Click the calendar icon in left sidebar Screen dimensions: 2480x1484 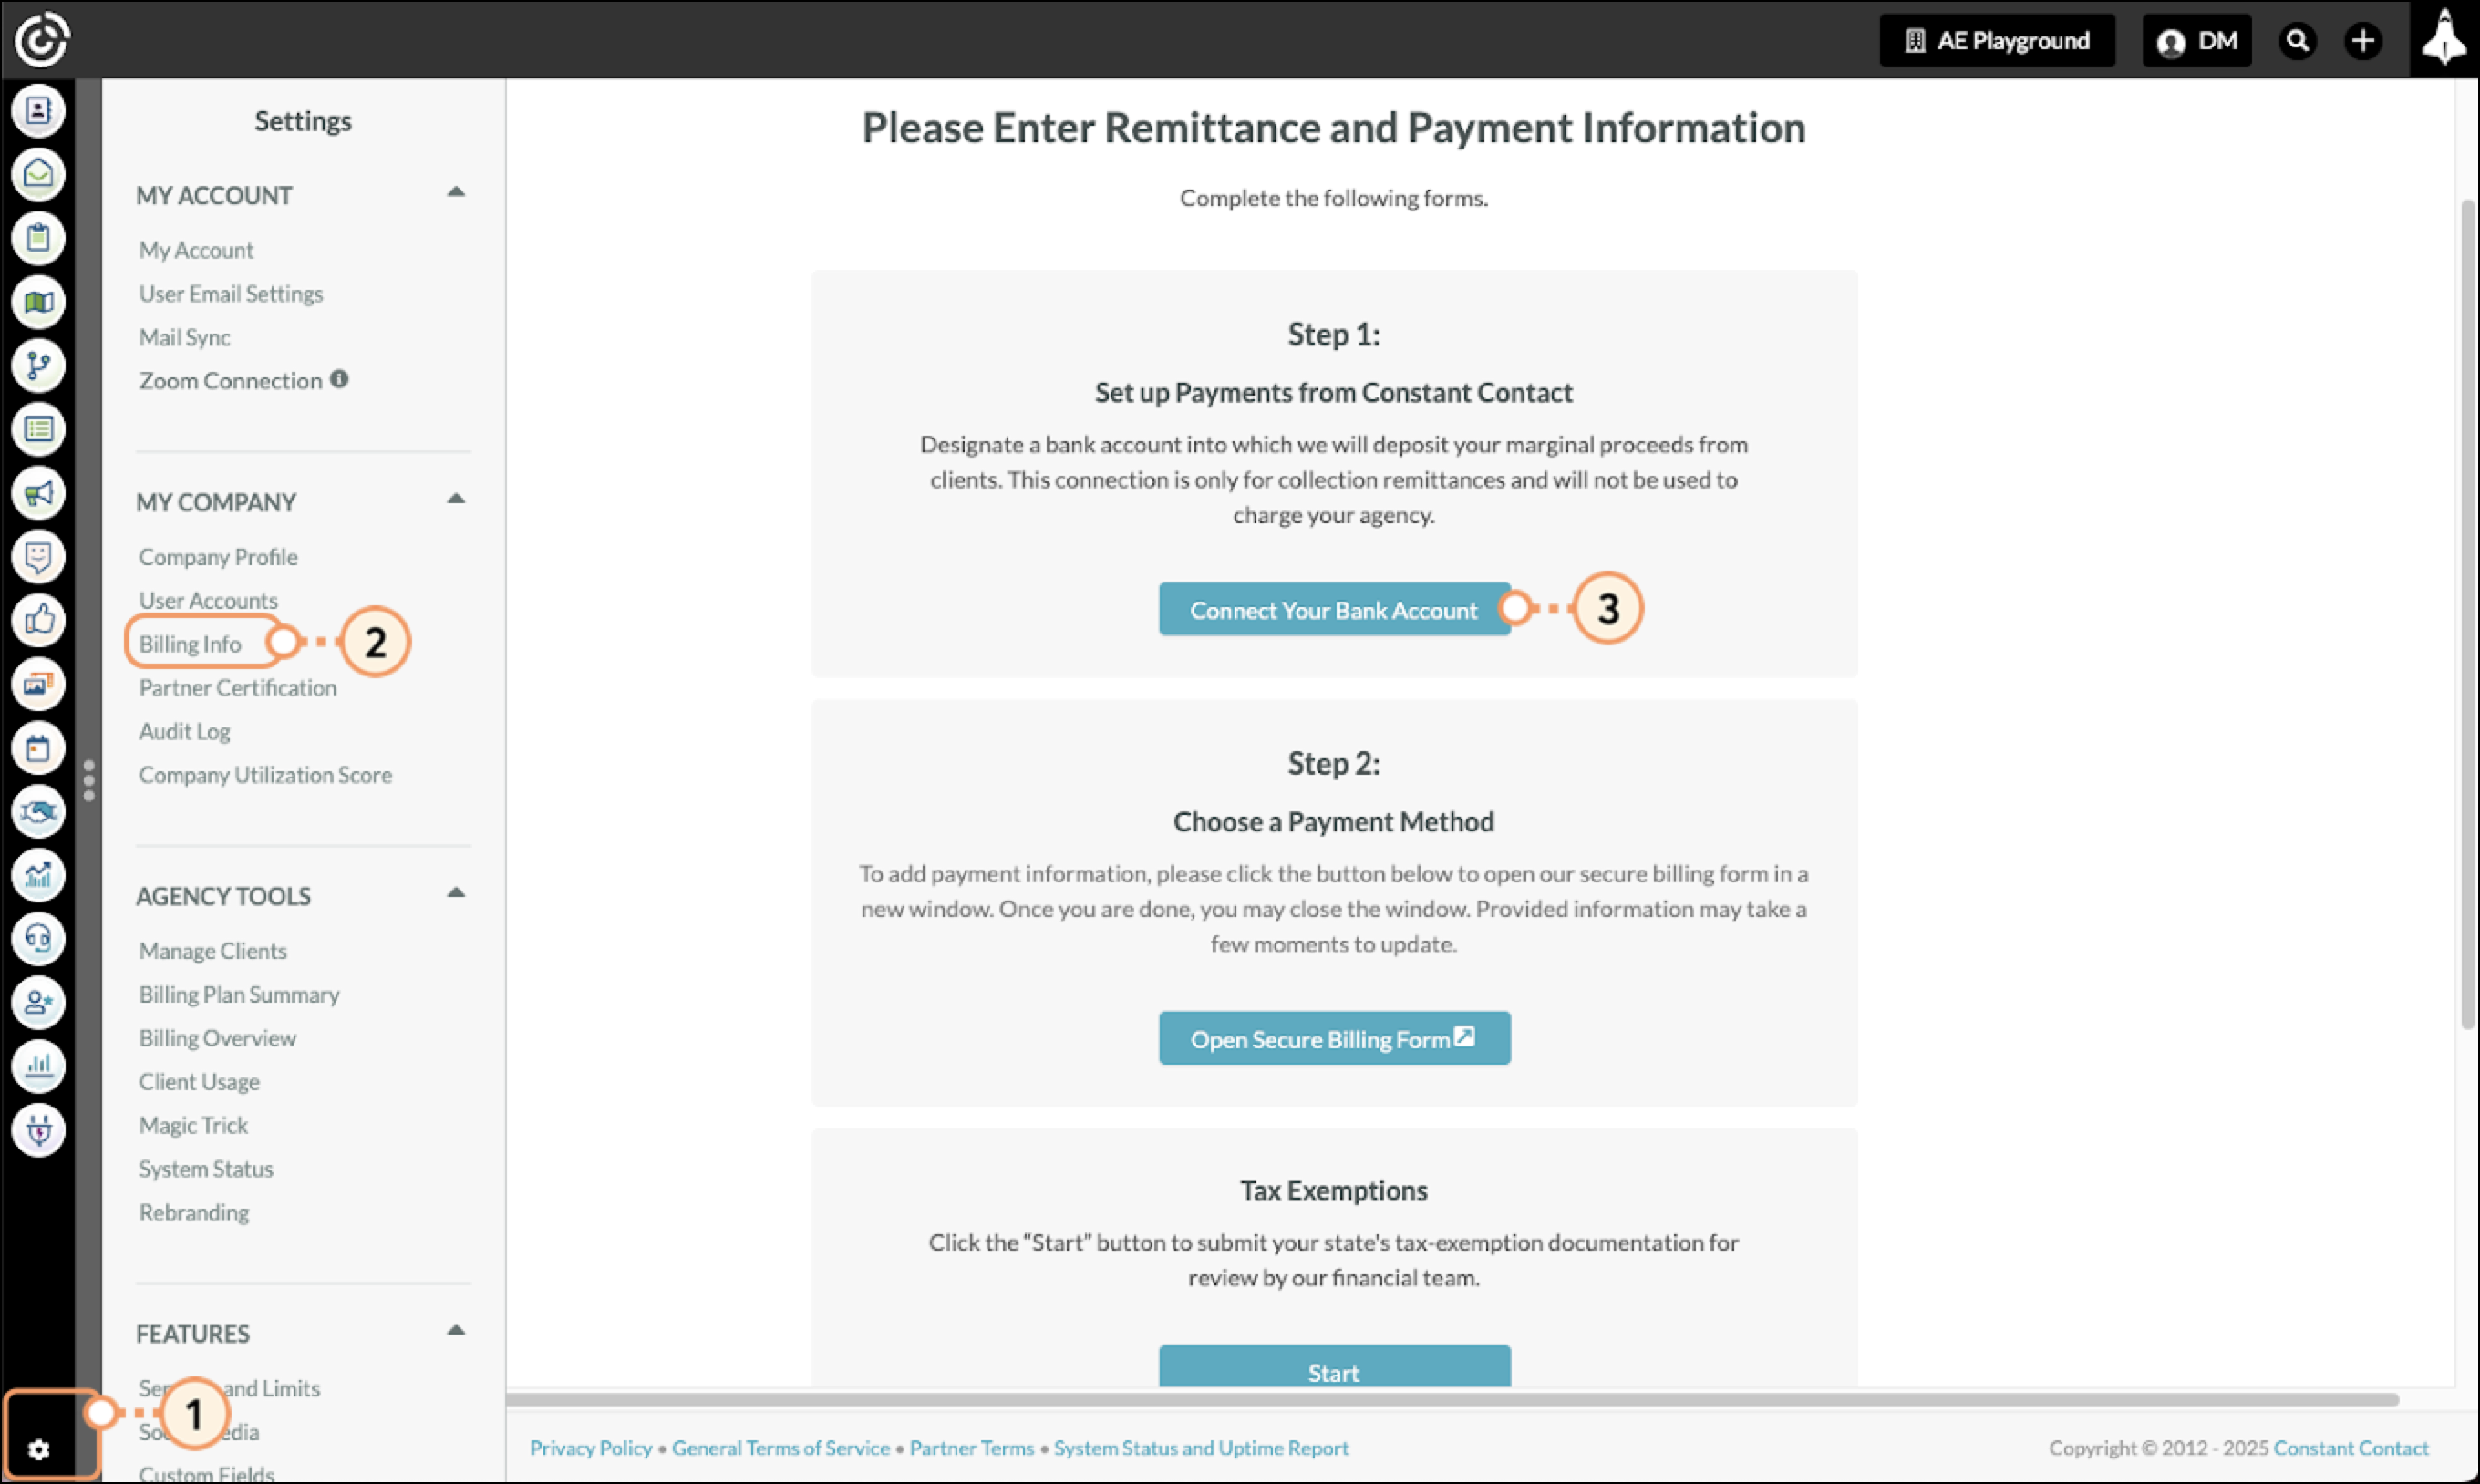39,748
